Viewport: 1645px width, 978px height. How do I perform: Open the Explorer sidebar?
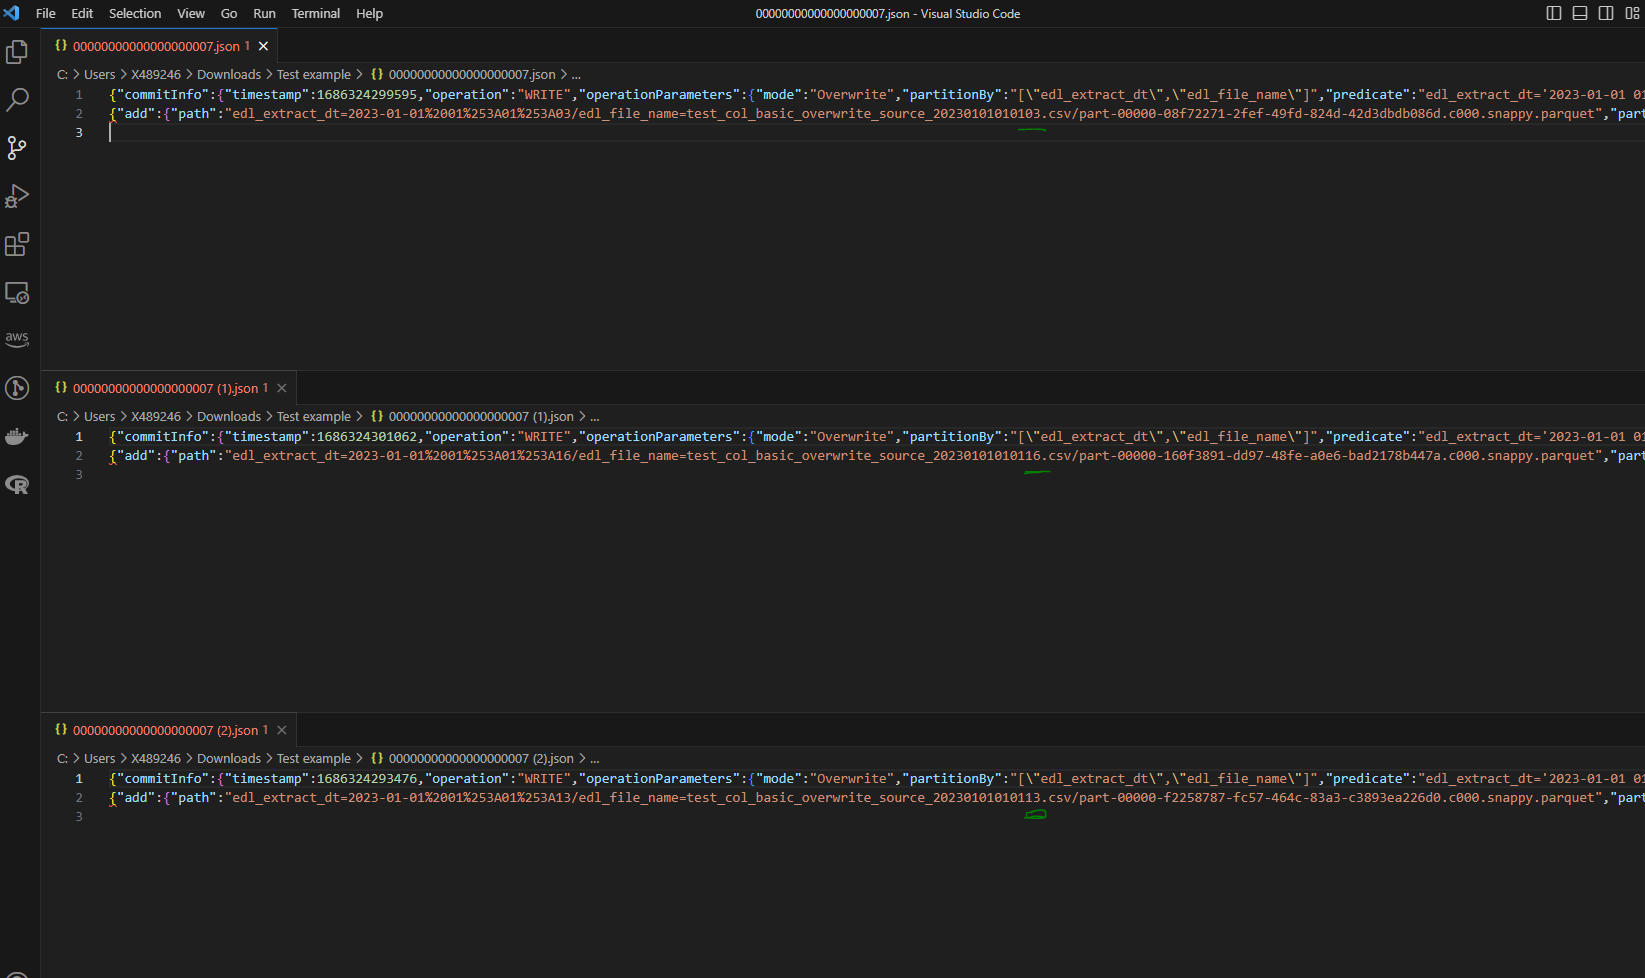point(17,52)
